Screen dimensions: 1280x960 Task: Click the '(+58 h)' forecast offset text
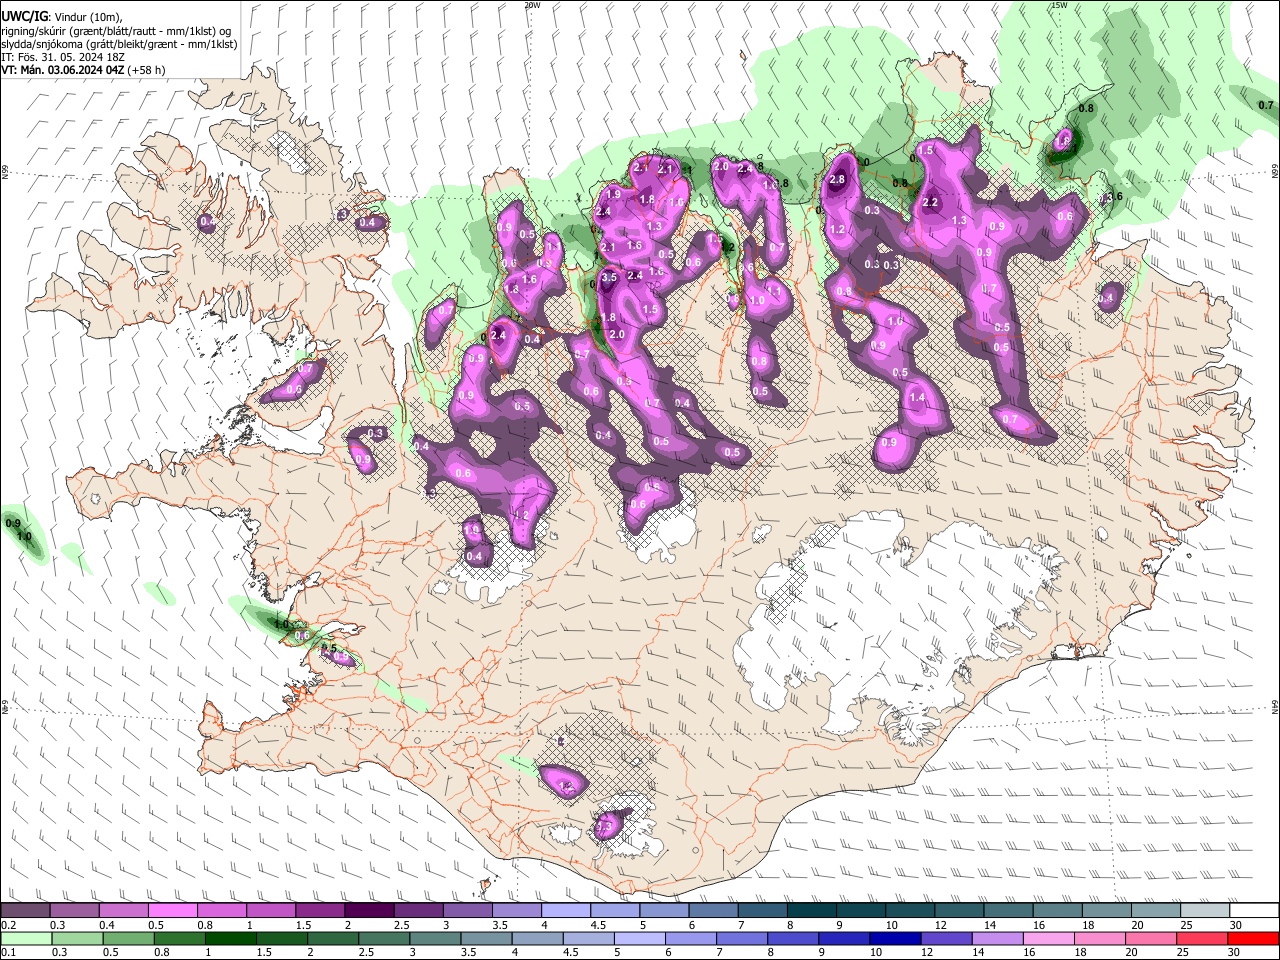pos(146,70)
